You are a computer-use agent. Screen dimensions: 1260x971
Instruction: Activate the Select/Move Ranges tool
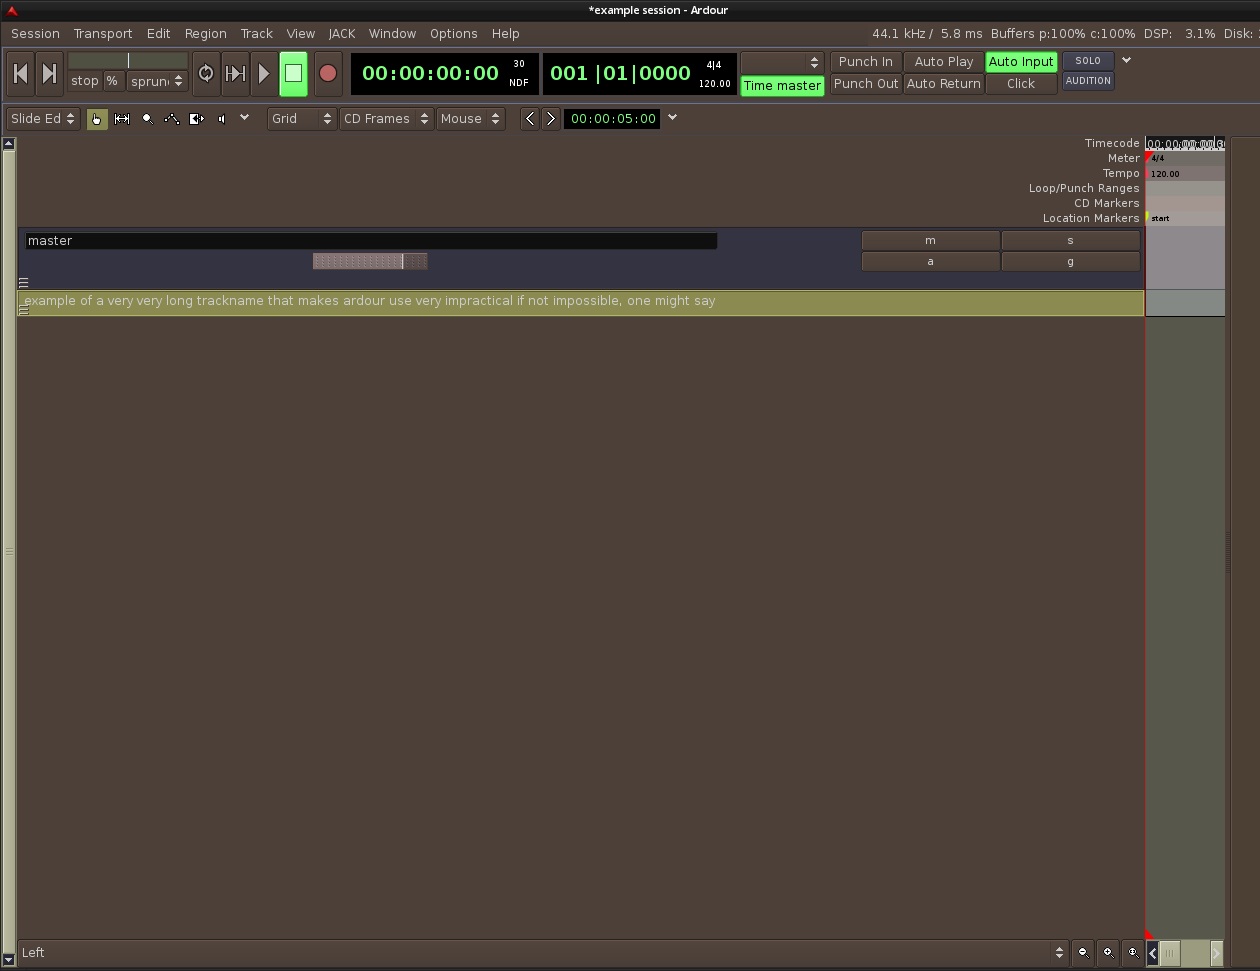point(122,119)
